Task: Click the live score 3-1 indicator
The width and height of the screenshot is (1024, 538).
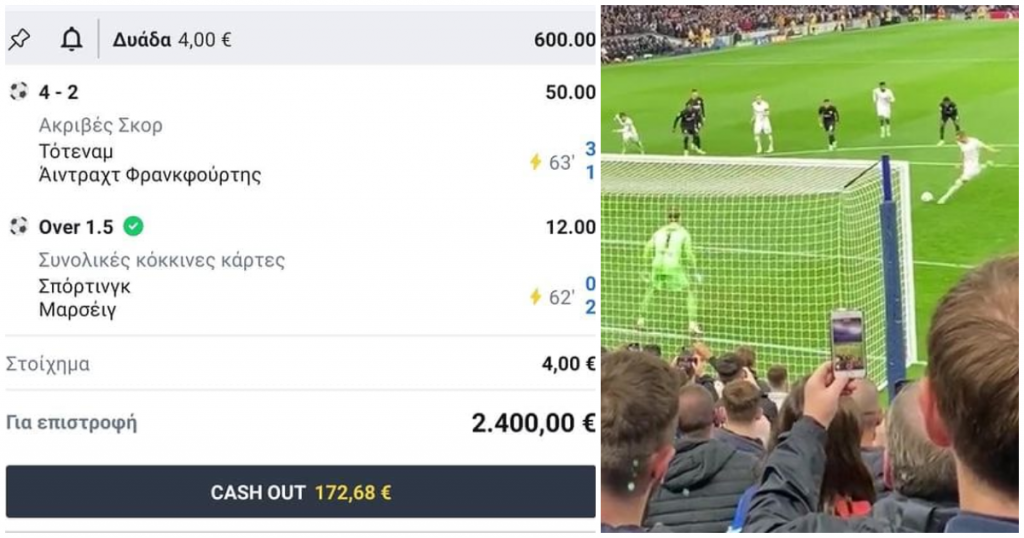Action: coord(590,161)
